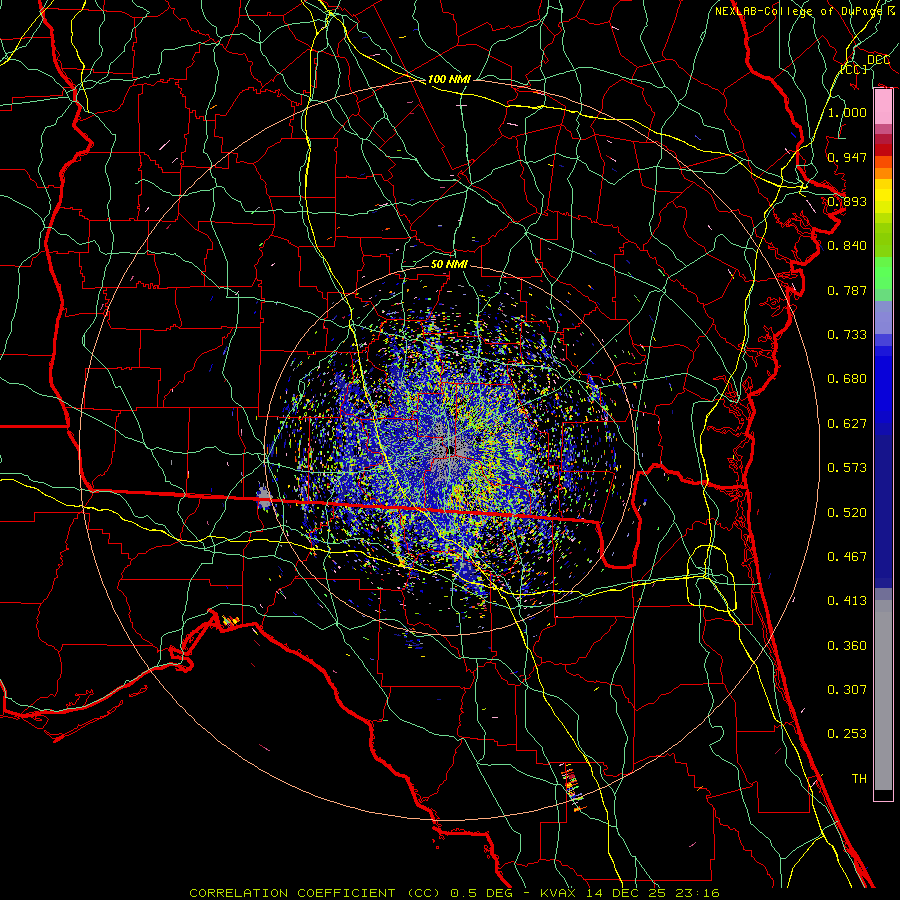The image size is (900, 900).
Task: Click the 0.680 legend value
Action: tap(847, 379)
